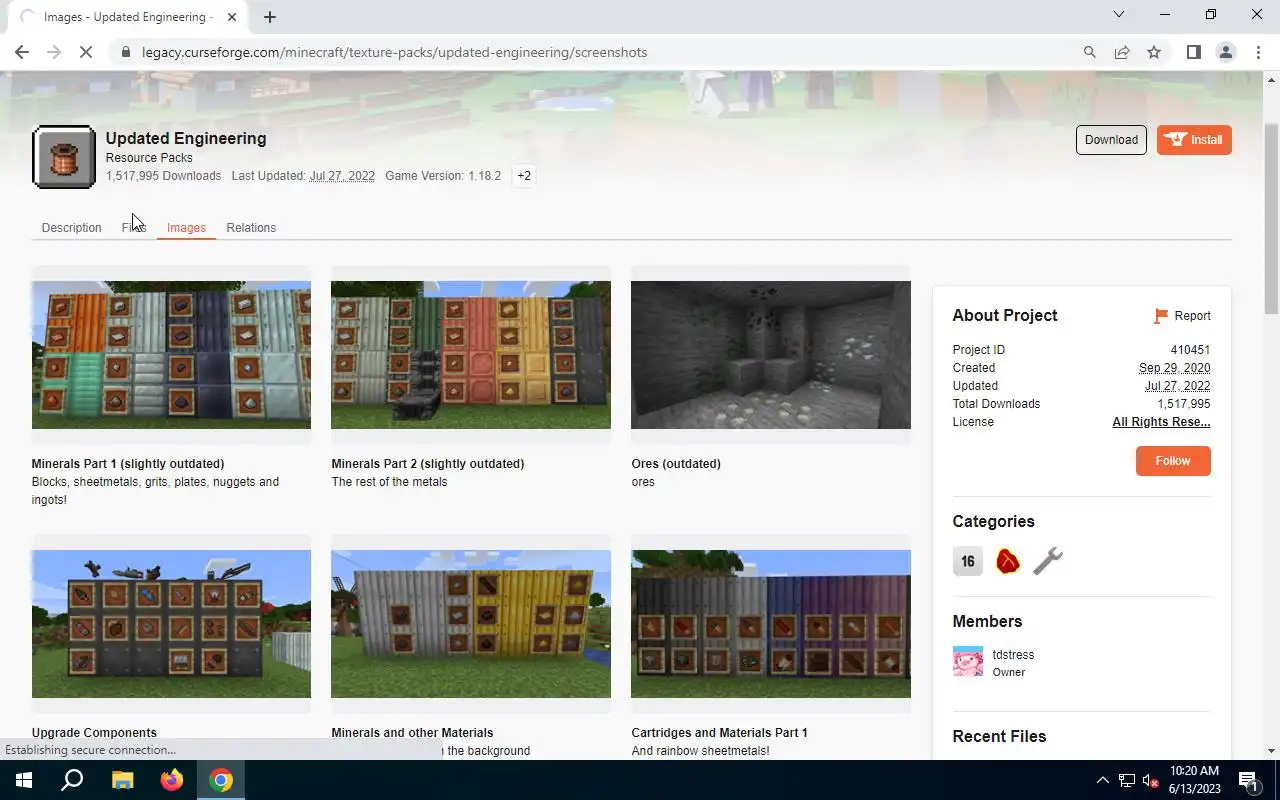Open tdstress member profile link
The width and height of the screenshot is (1280, 800).
pyautogui.click(x=1013, y=655)
